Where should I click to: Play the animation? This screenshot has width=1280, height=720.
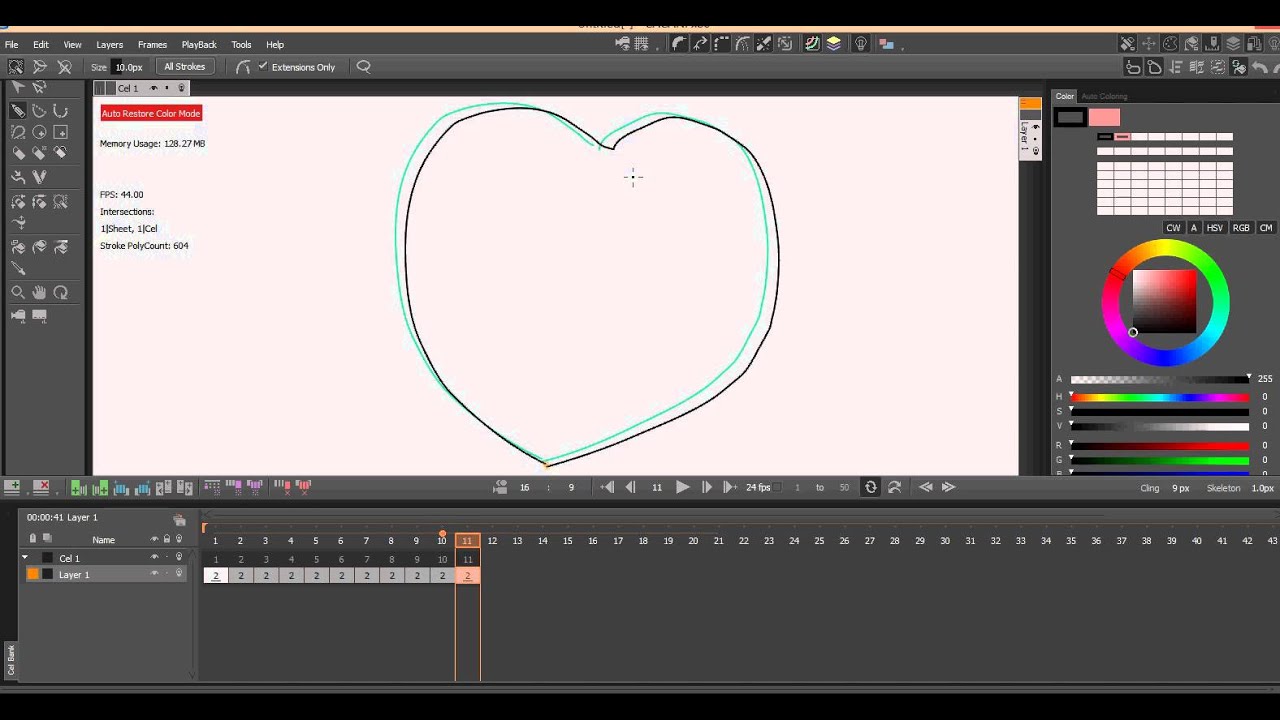[x=682, y=487]
